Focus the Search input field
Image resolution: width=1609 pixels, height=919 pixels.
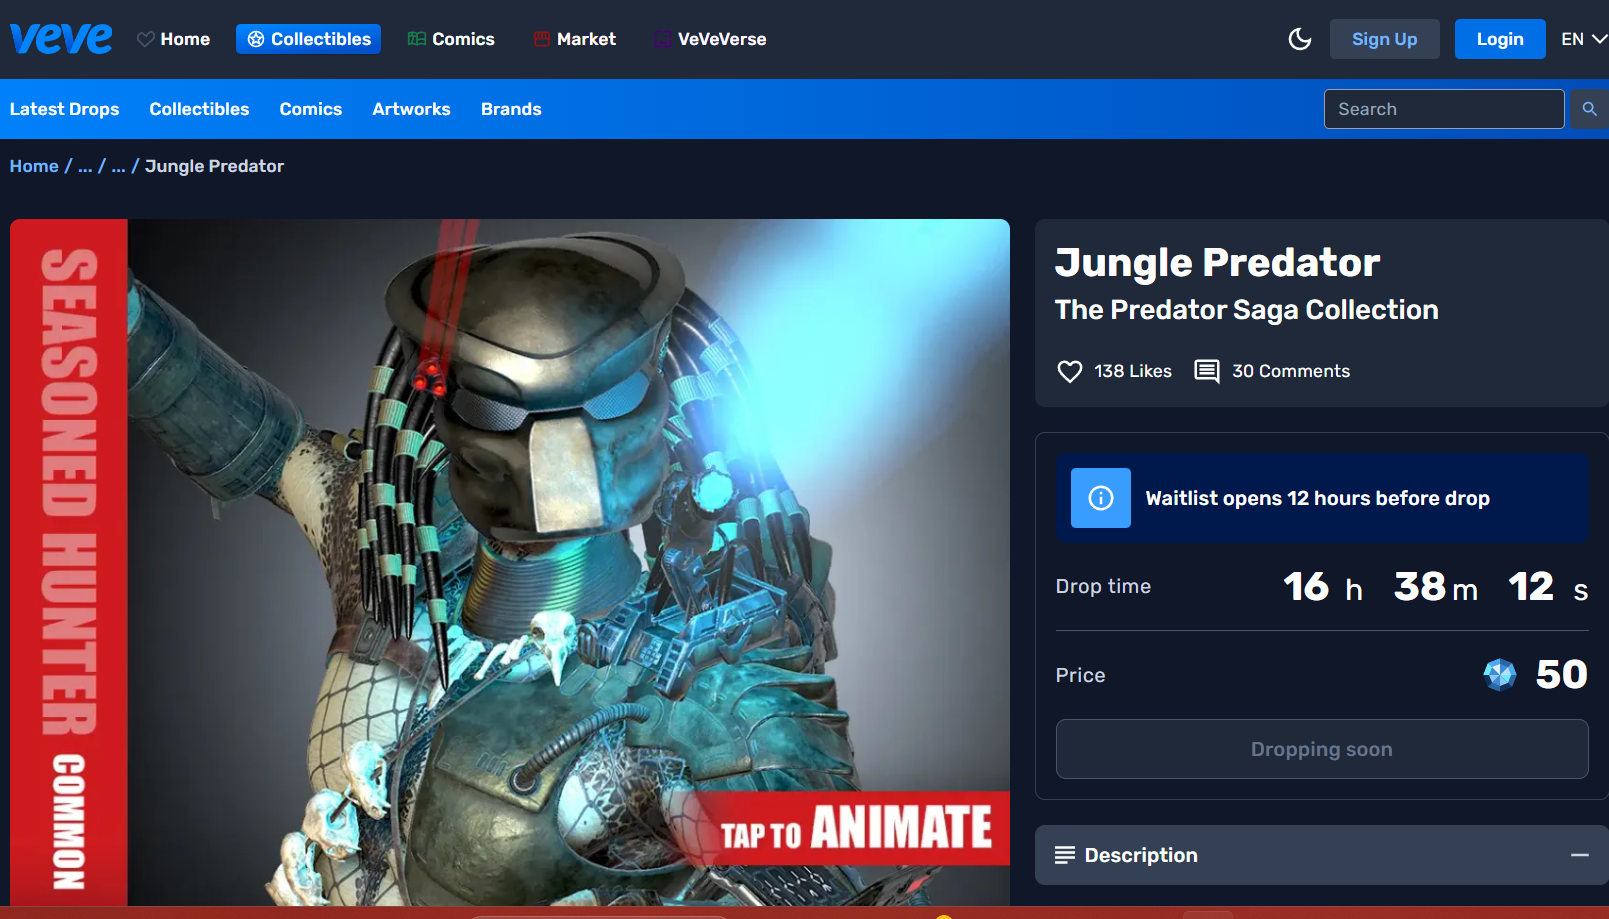1443,109
